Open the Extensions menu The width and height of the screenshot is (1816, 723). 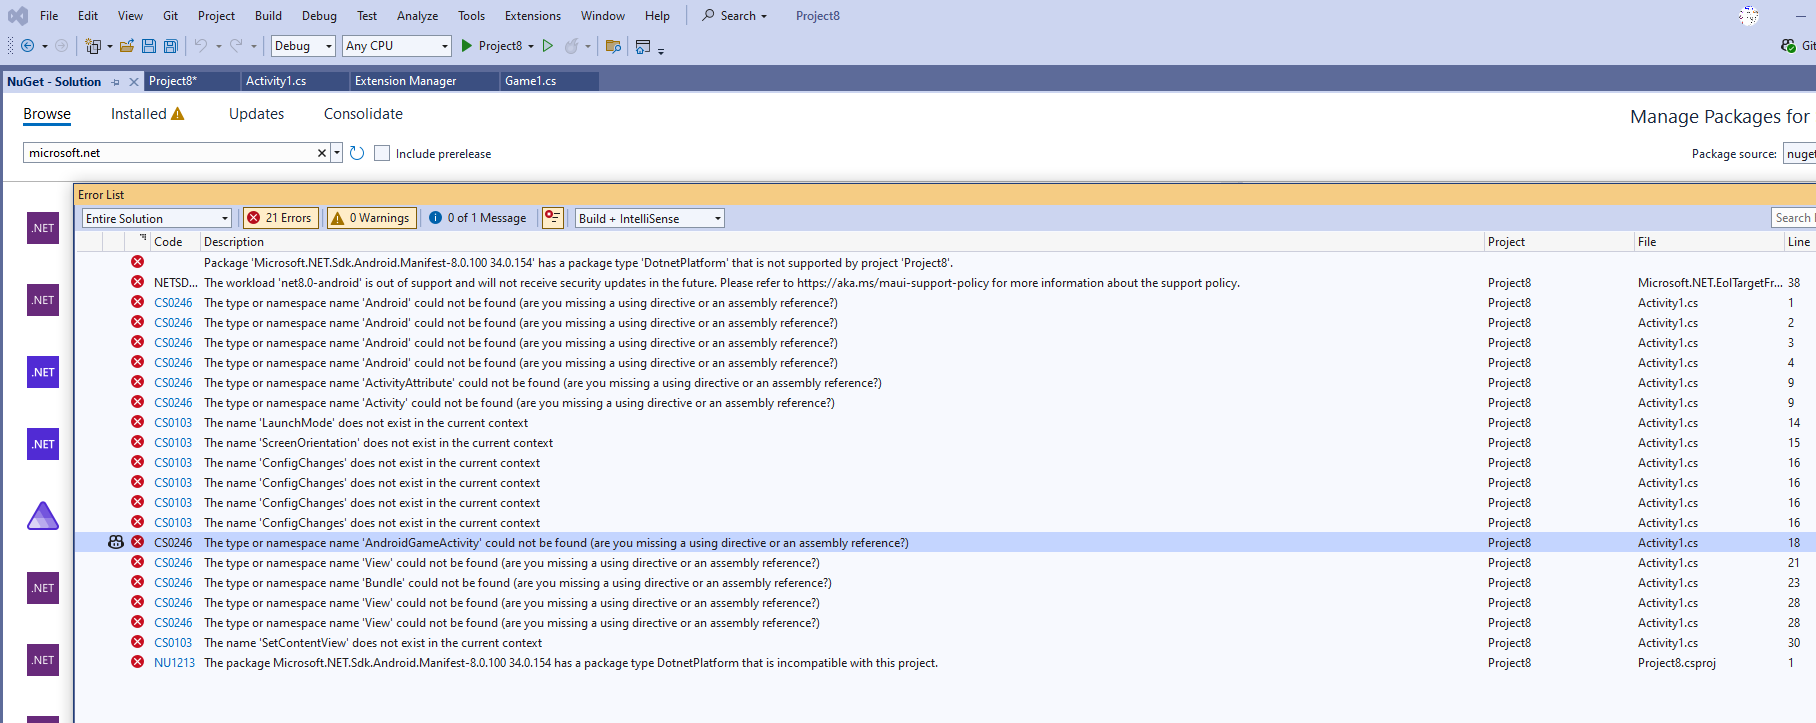coord(532,16)
